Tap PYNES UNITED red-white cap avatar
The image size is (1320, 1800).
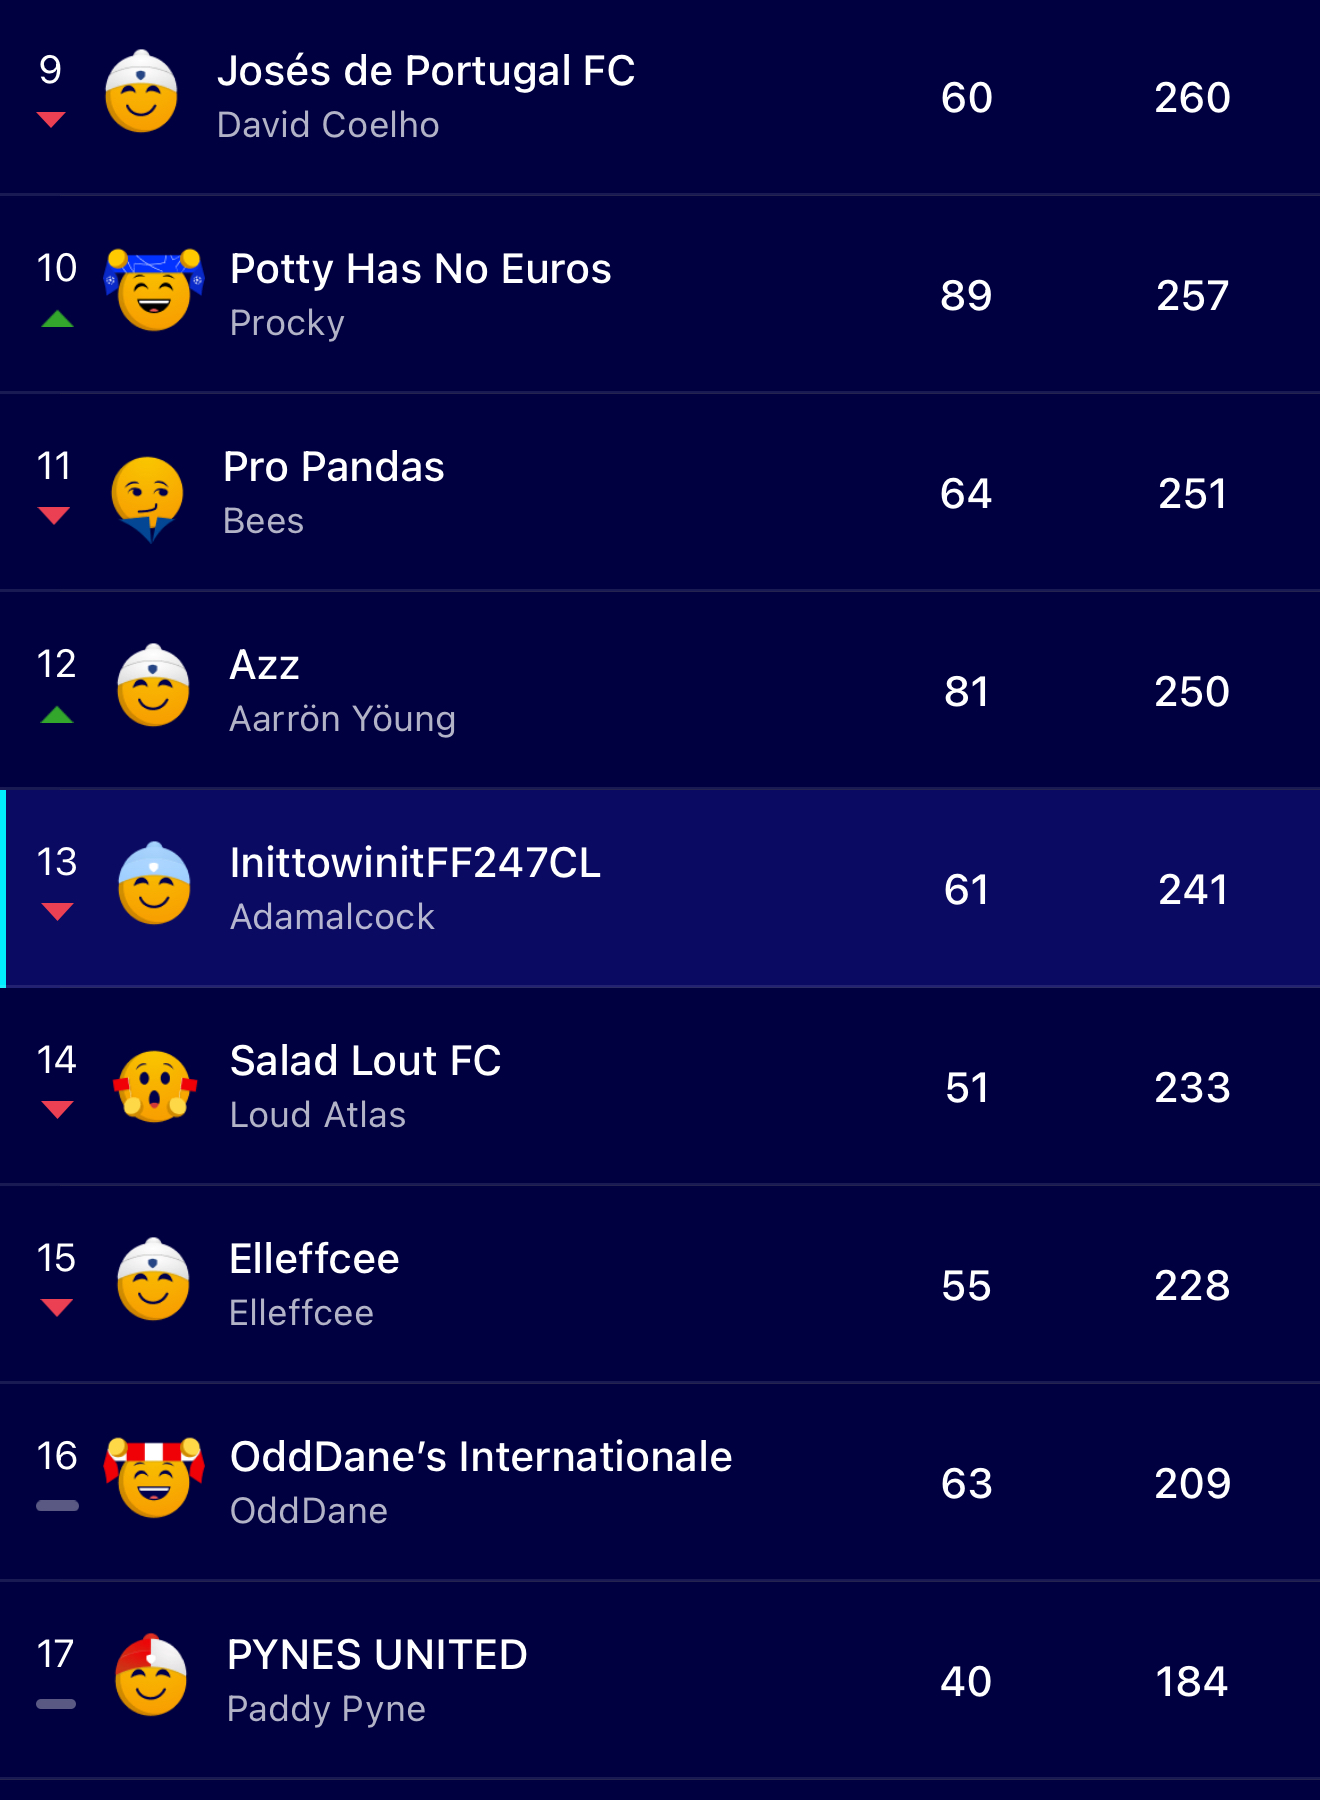[x=151, y=1676]
